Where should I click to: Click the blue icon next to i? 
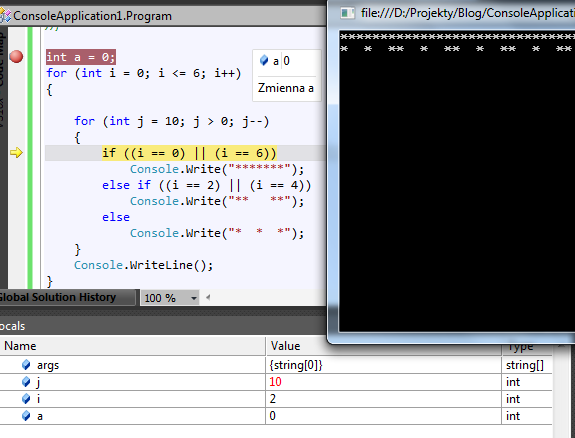(x=26, y=399)
